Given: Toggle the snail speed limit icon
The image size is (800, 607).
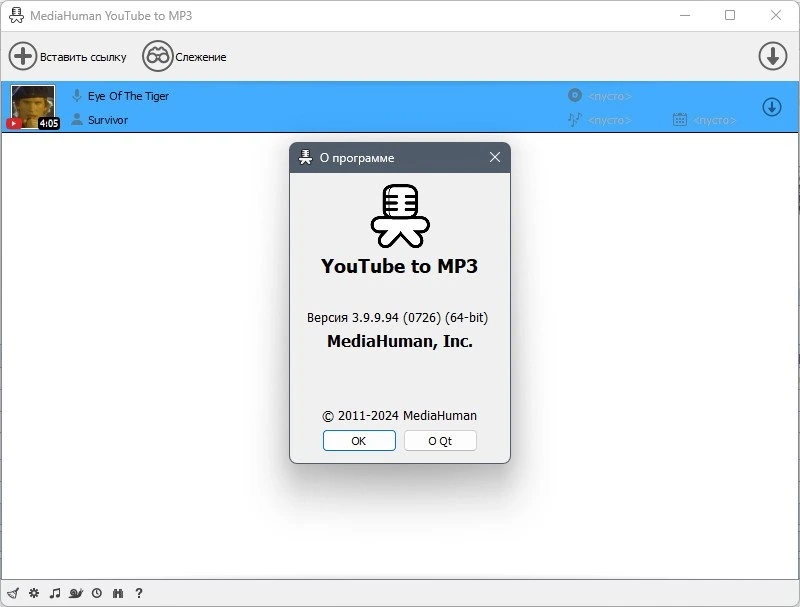Looking at the screenshot, I should tap(76, 593).
